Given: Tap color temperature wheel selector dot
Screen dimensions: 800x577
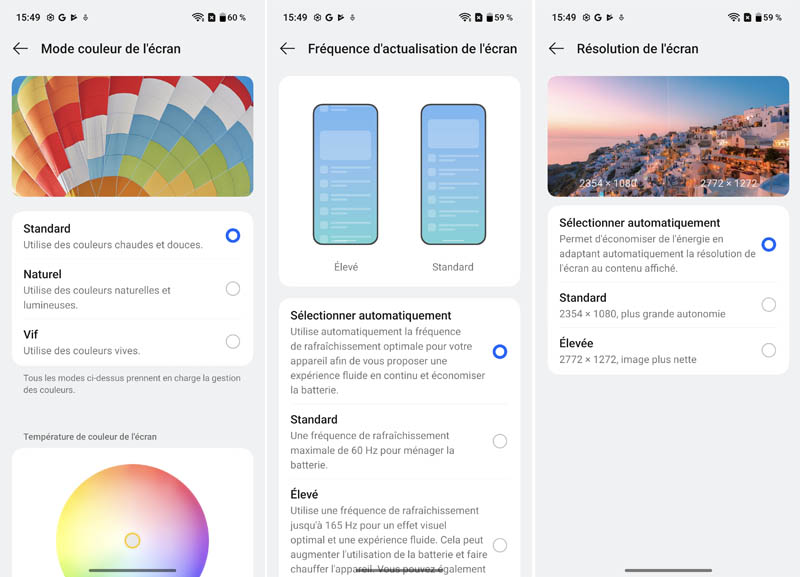Looking at the screenshot, I should click(x=132, y=540).
